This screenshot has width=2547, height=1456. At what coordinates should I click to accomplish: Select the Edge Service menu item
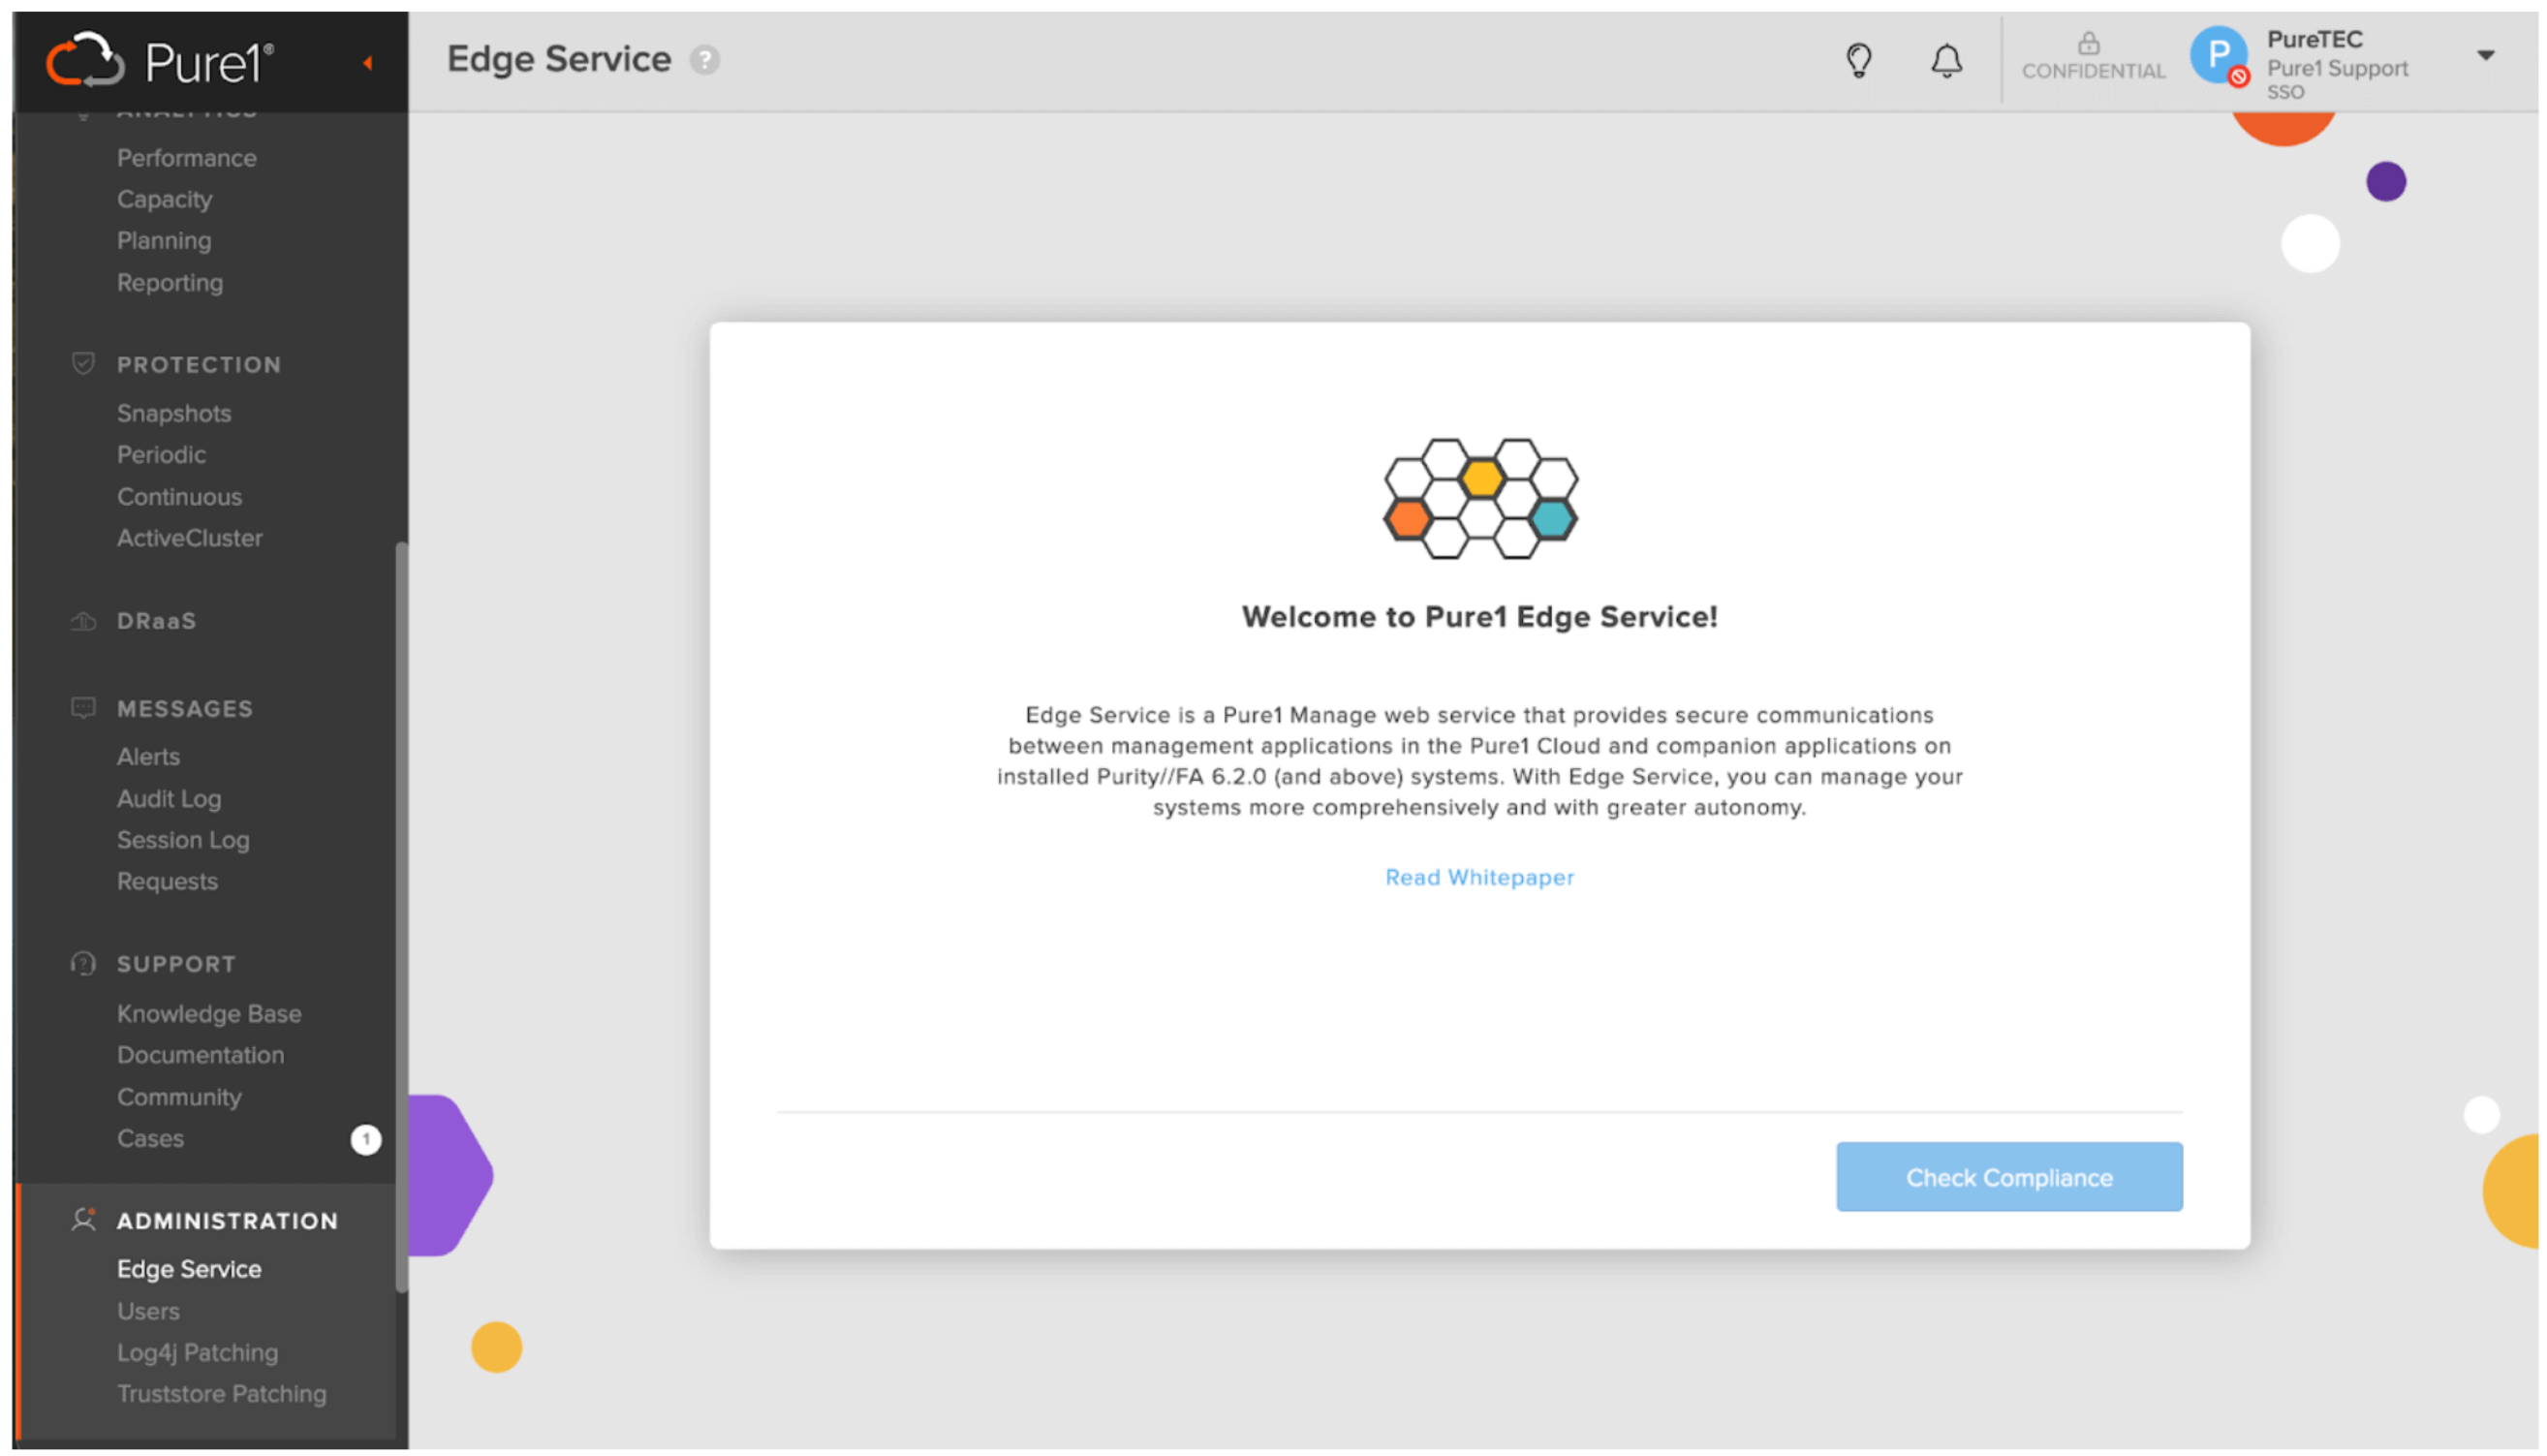[x=187, y=1269]
